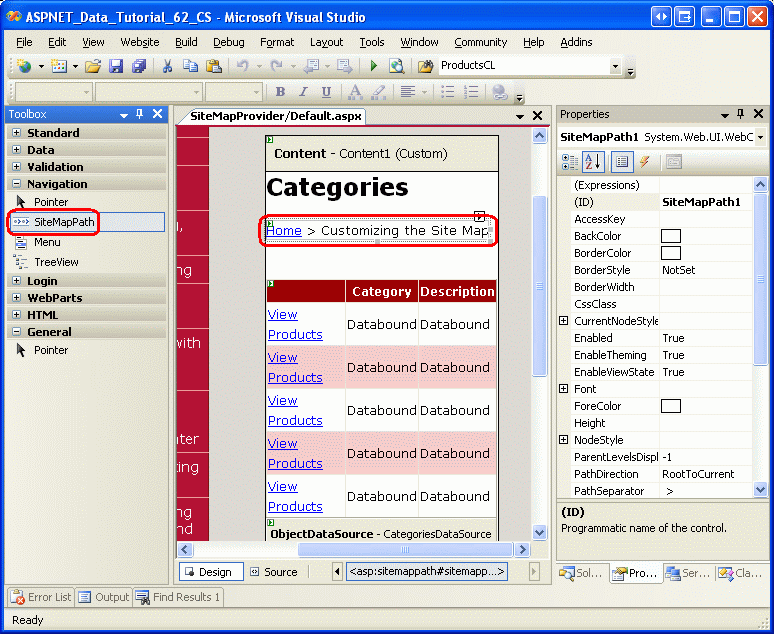
Task: Click the Open File folder icon
Action: [93, 66]
